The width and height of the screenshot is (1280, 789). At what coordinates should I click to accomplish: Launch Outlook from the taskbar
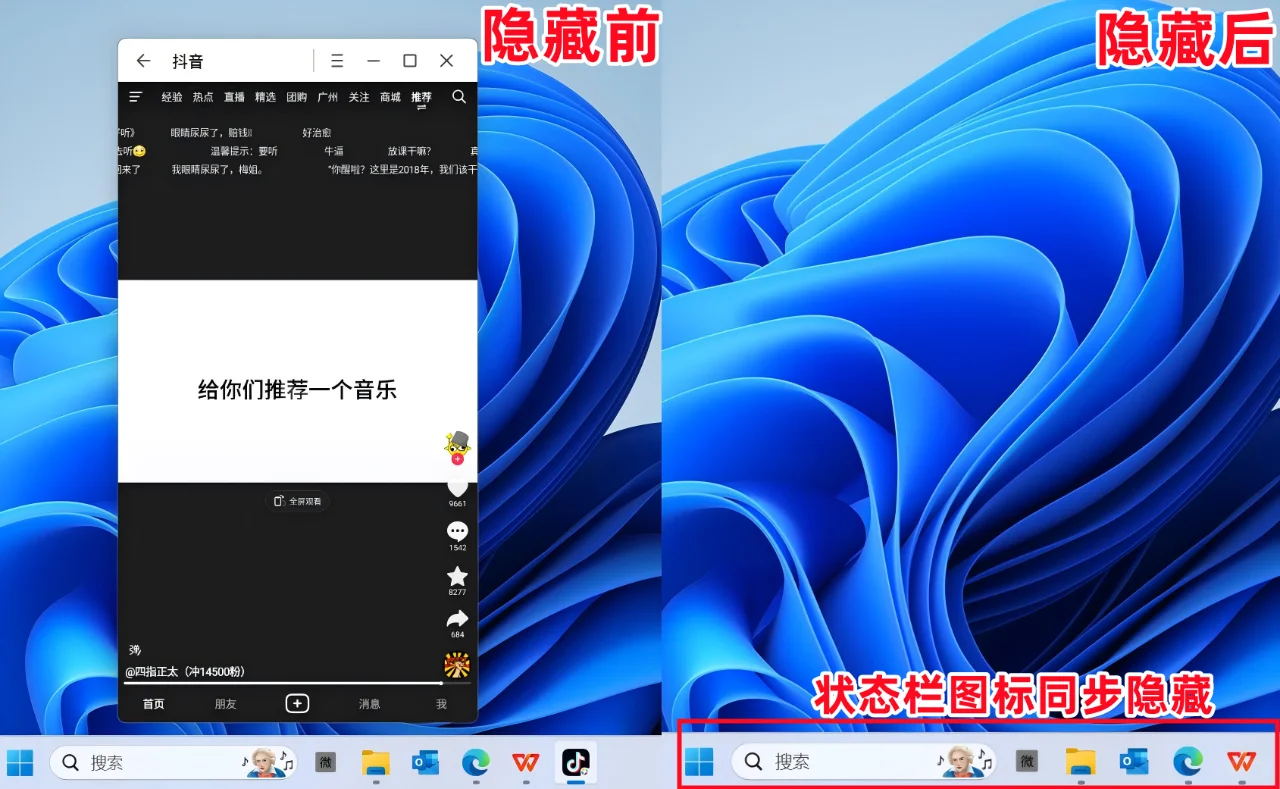425,762
